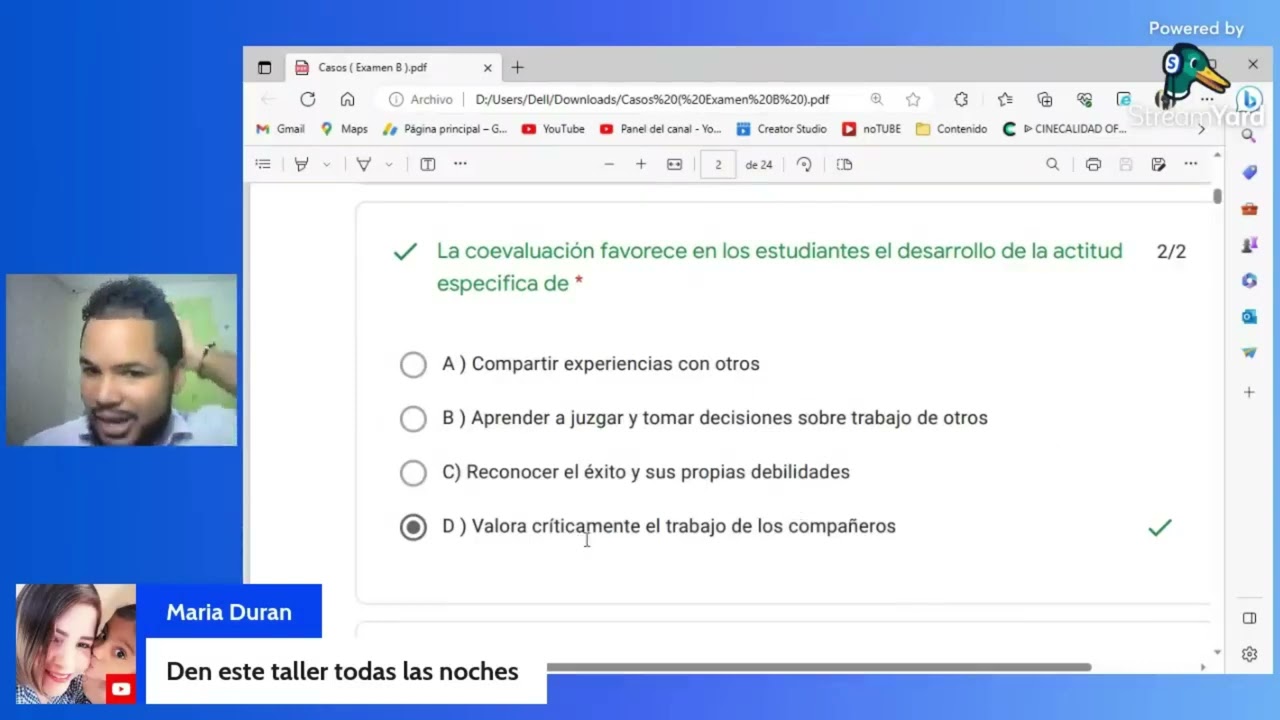Click the address bar with the PDF path
The image size is (1280, 720).
[652, 99]
